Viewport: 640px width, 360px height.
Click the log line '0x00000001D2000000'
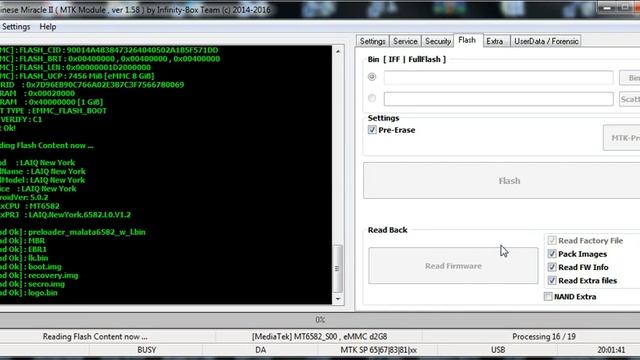click(x=108, y=67)
